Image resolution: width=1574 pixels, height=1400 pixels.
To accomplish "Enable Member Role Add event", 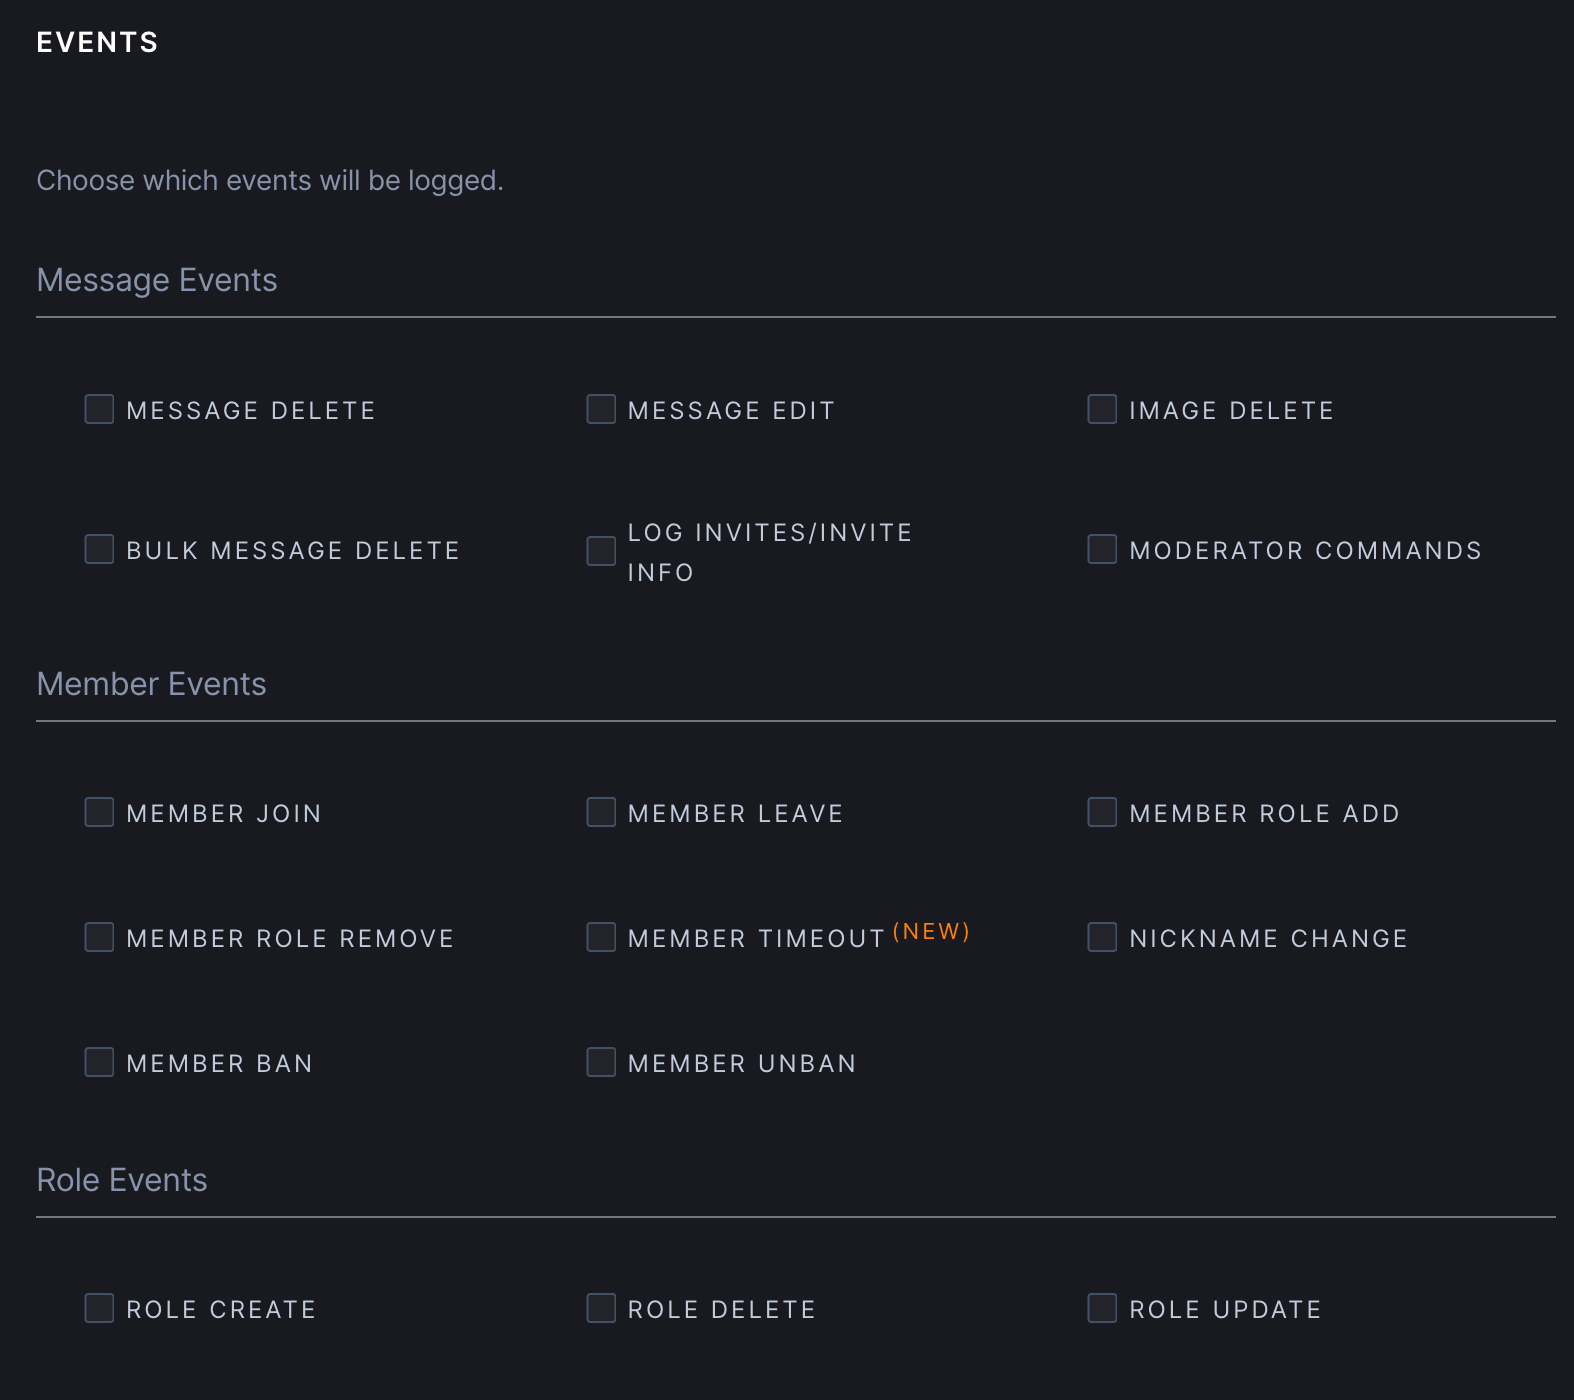I will click(x=1102, y=812).
